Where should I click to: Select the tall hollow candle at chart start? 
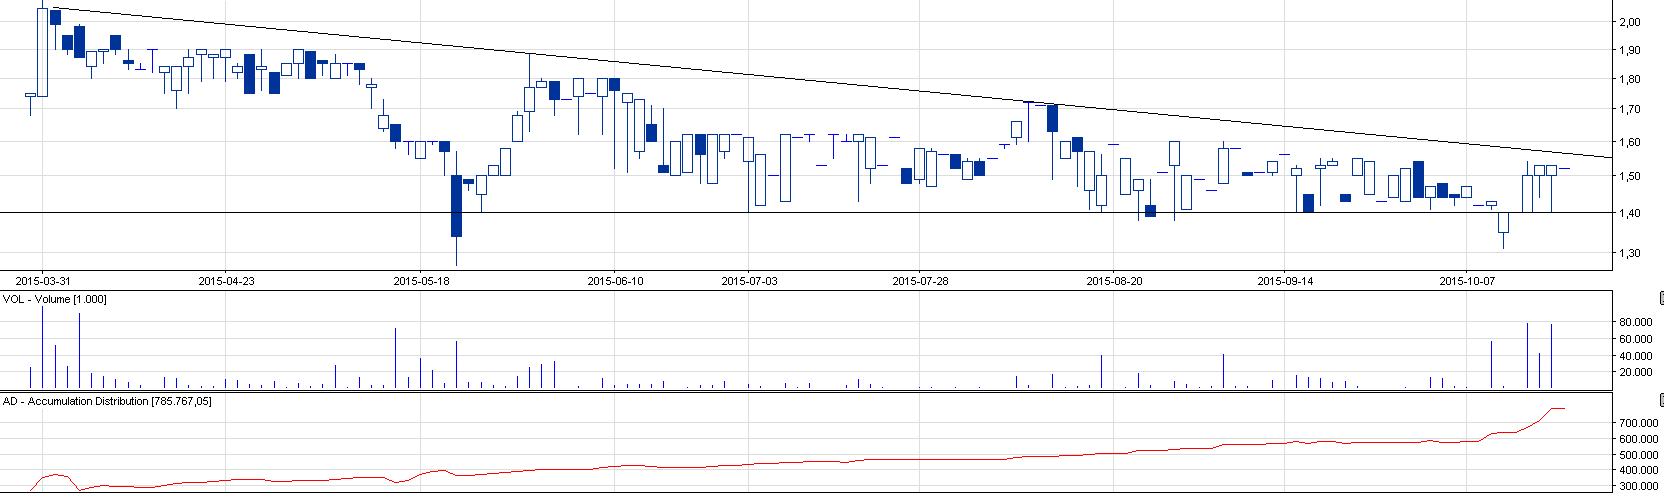tap(42, 52)
